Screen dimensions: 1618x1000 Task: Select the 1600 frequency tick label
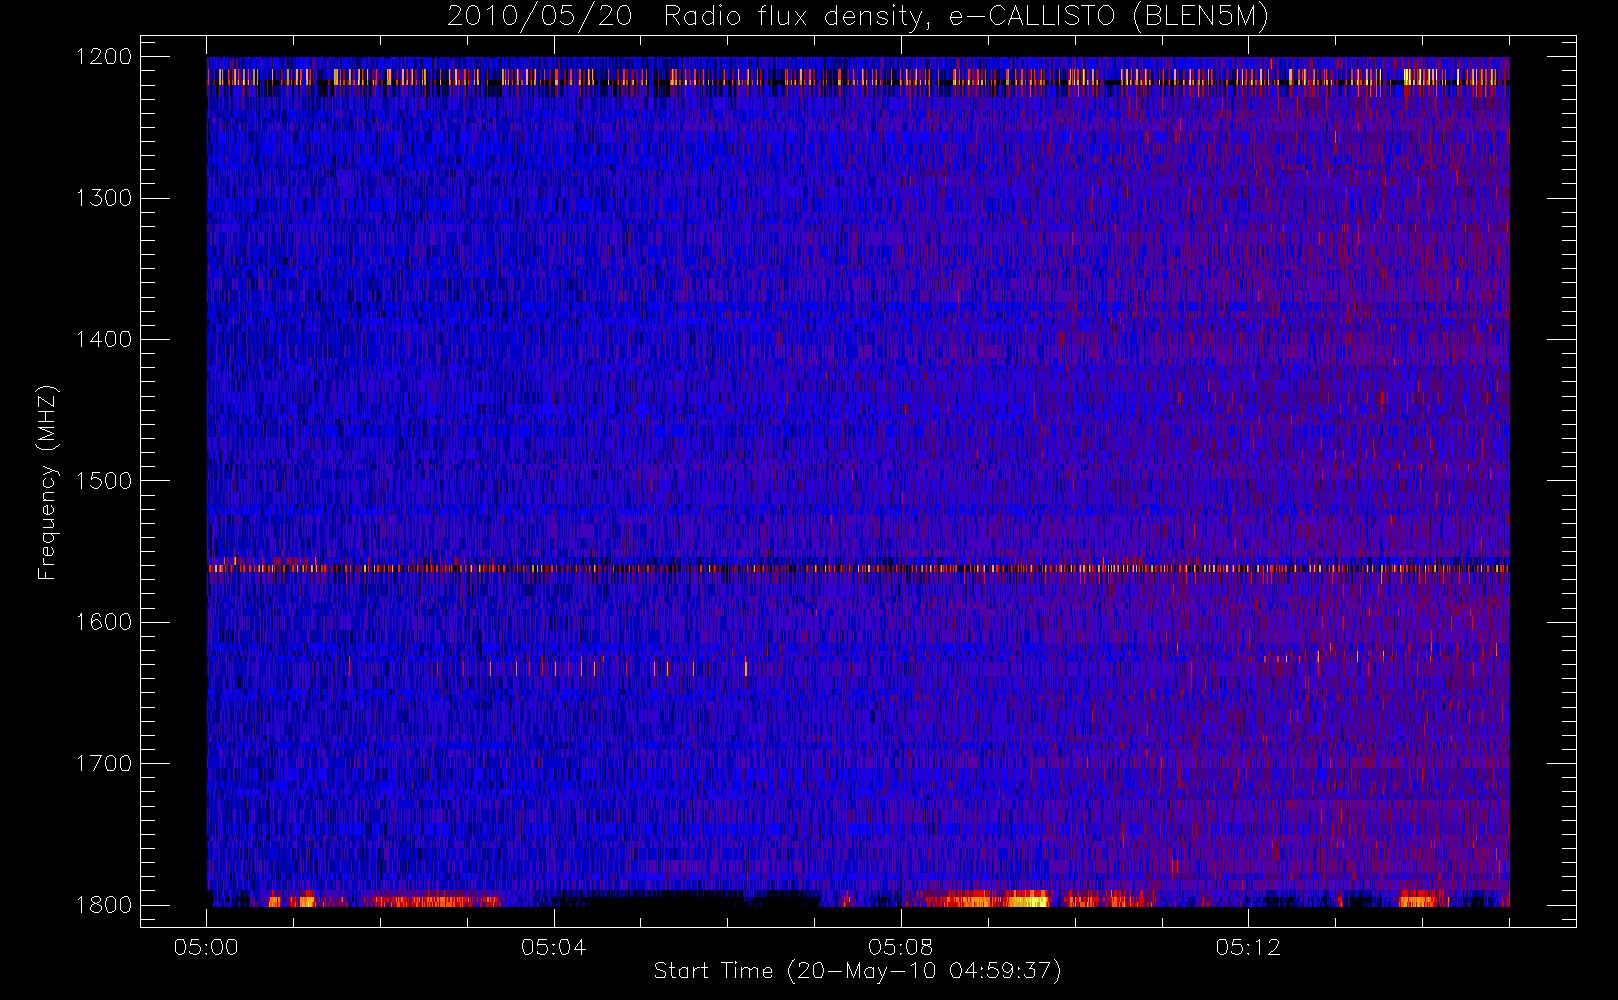pyautogui.click(x=104, y=622)
